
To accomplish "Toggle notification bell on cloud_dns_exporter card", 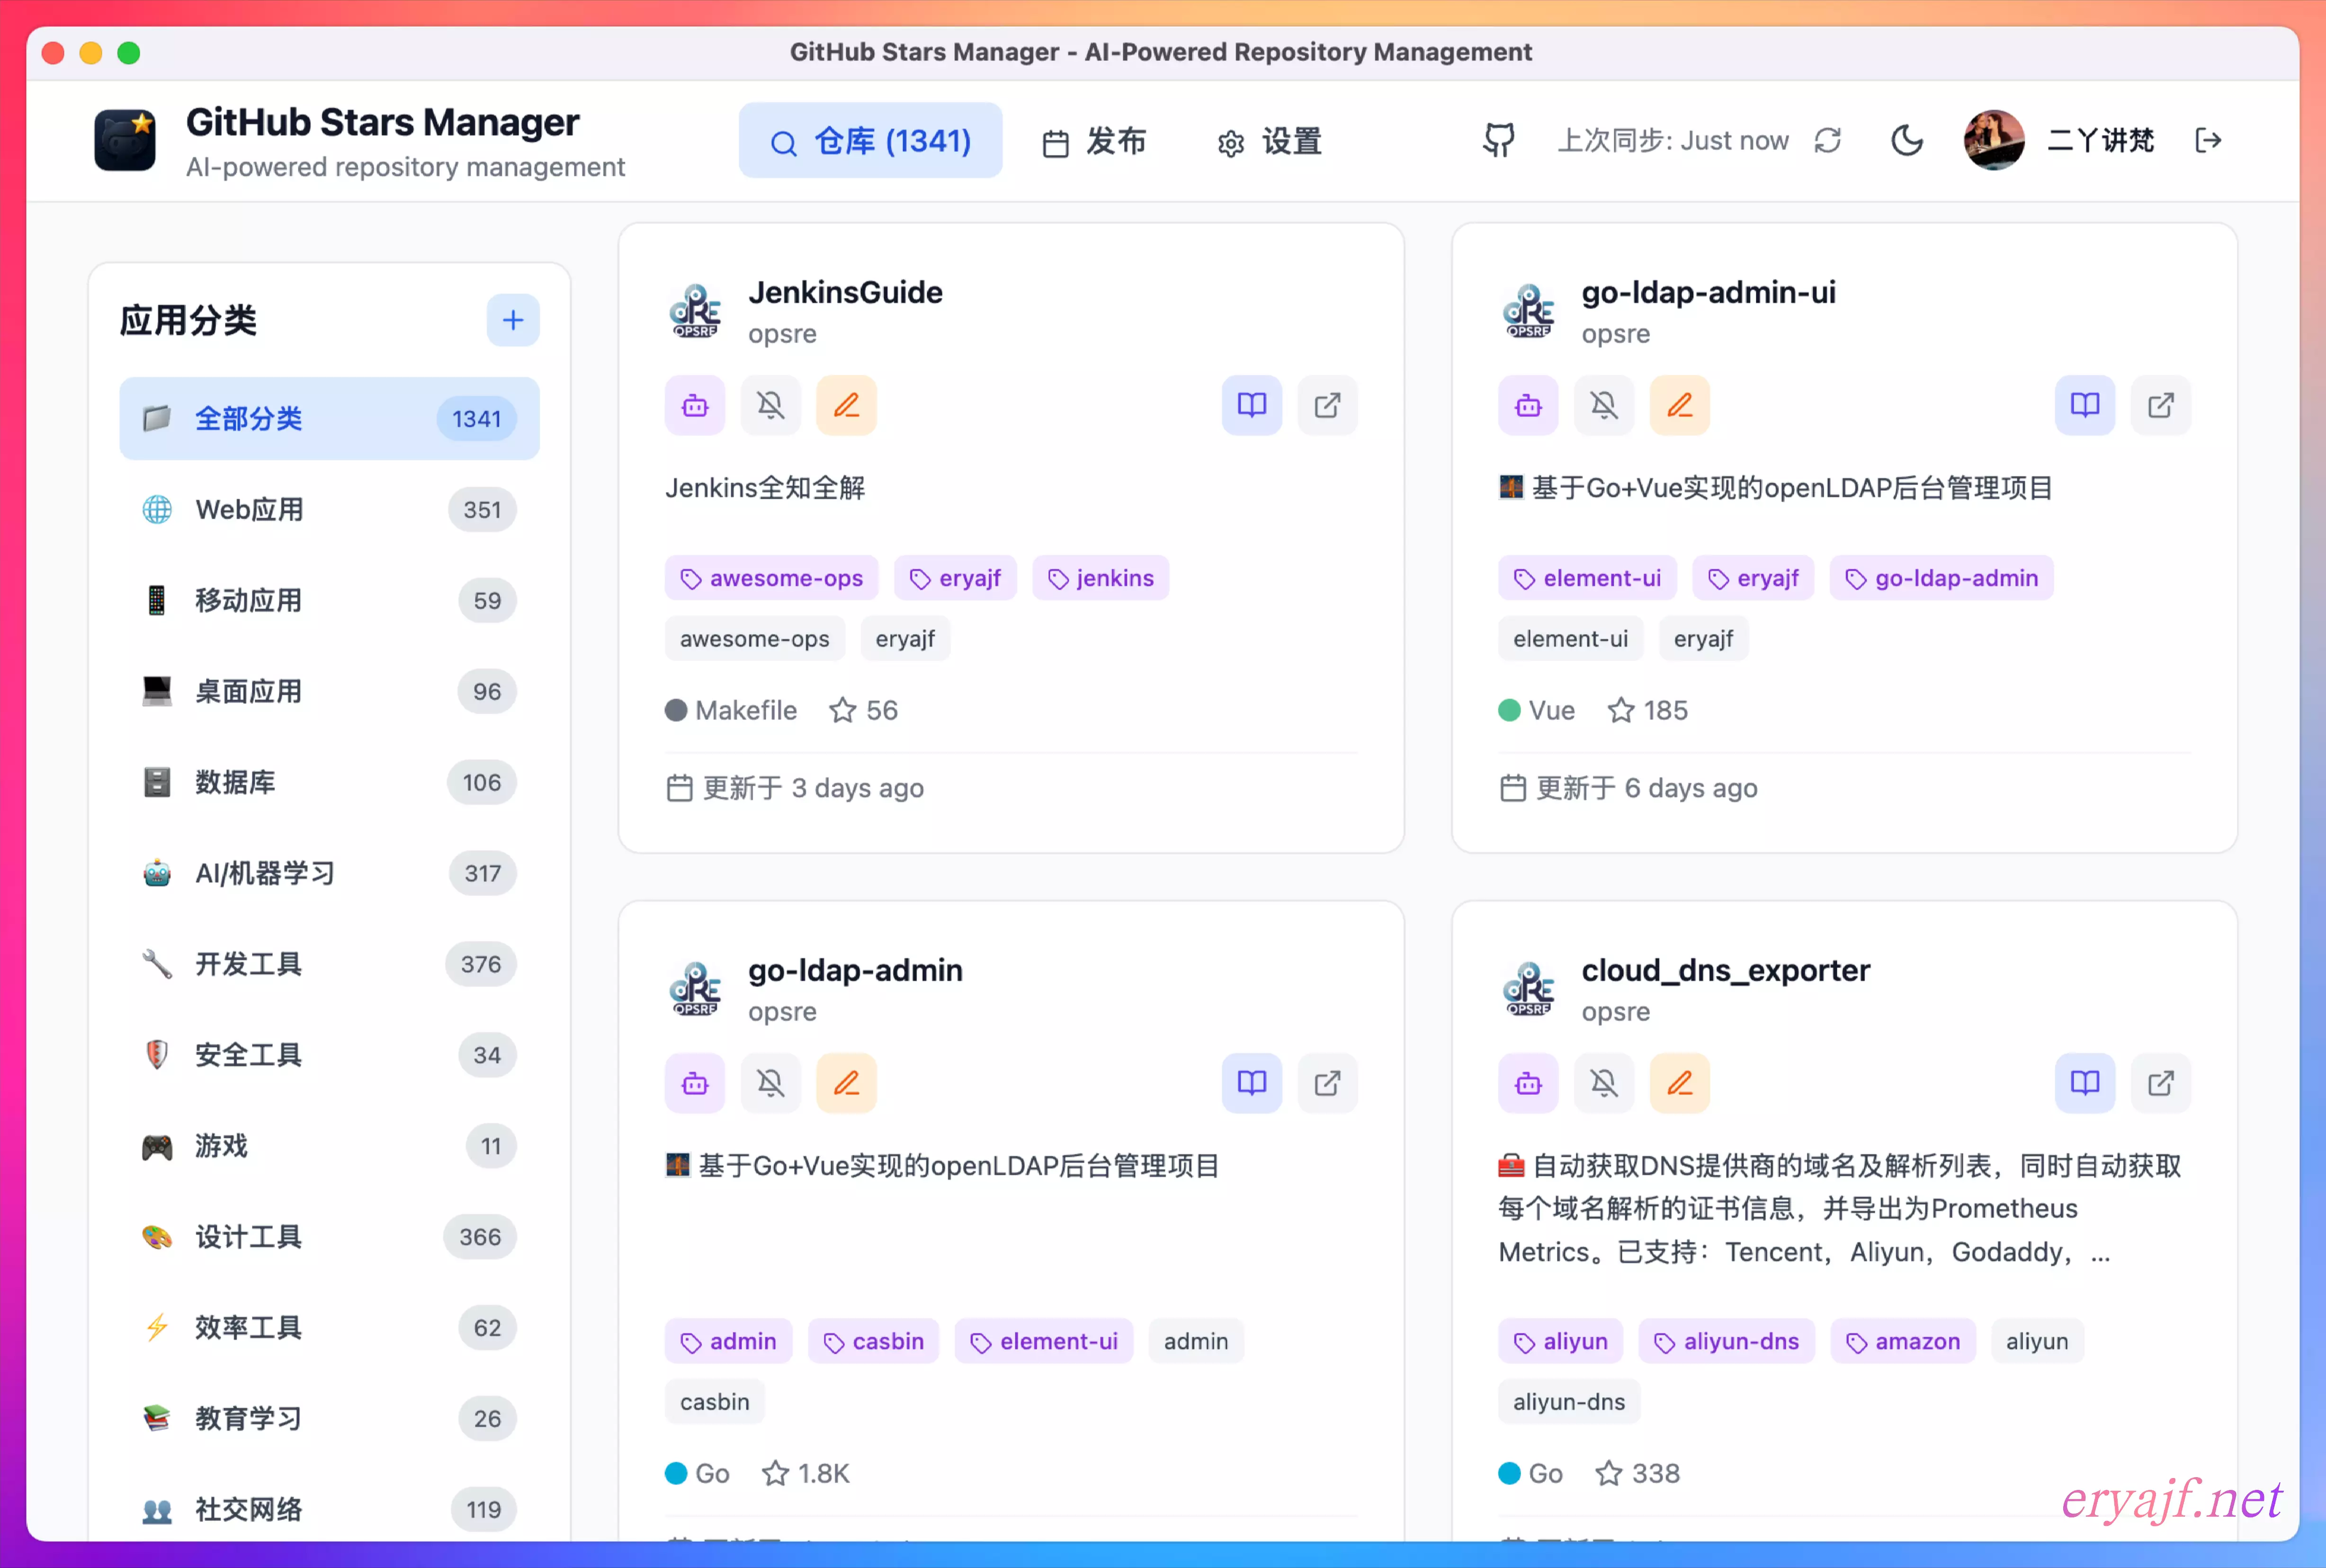I will 1604,1084.
